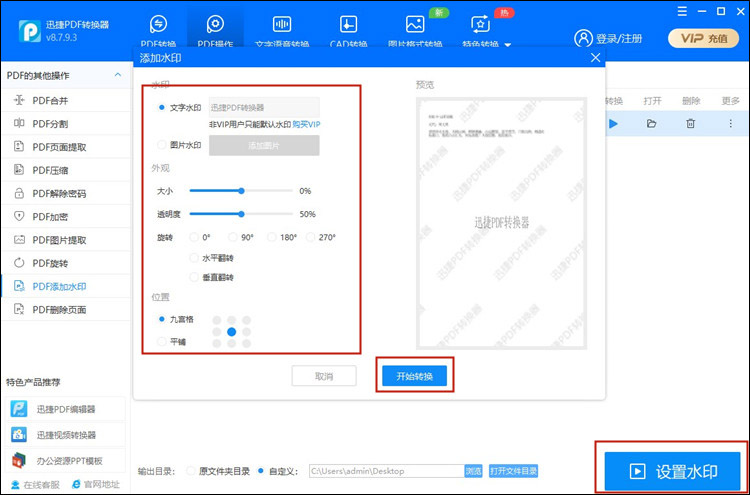Click the watermark text input field

(264, 108)
